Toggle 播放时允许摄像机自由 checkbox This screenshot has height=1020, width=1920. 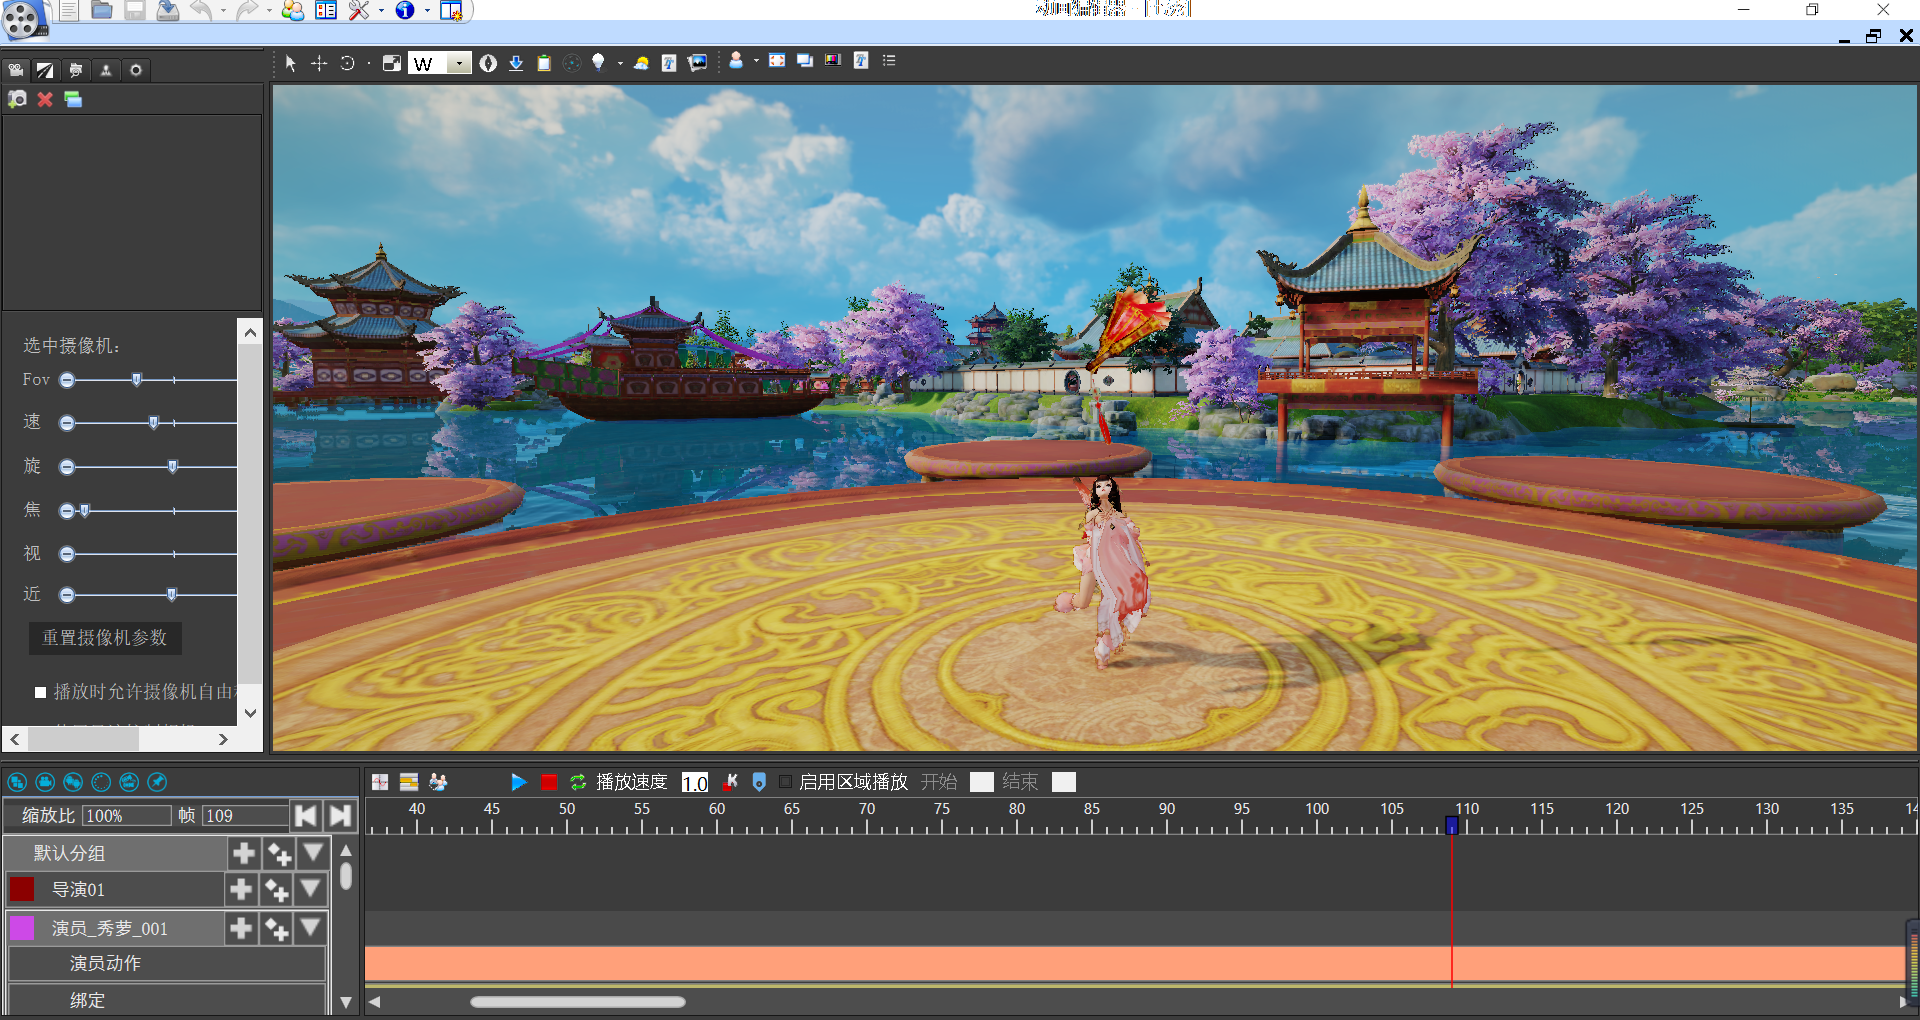[x=41, y=692]
